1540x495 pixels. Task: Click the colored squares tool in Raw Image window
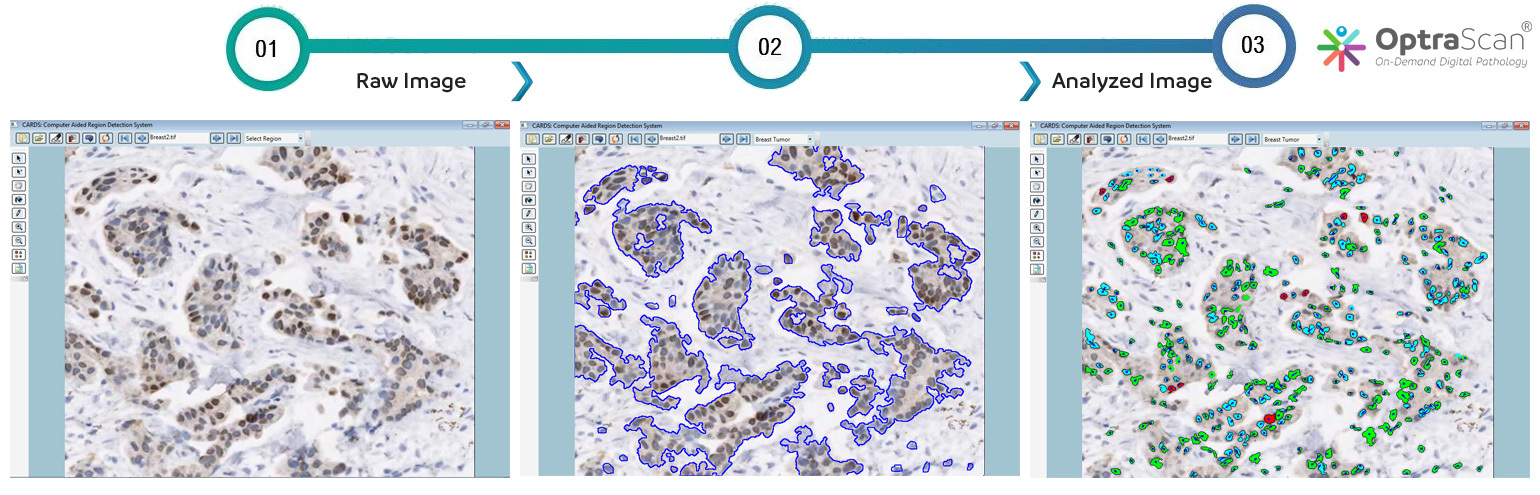[x=19, y=254]
